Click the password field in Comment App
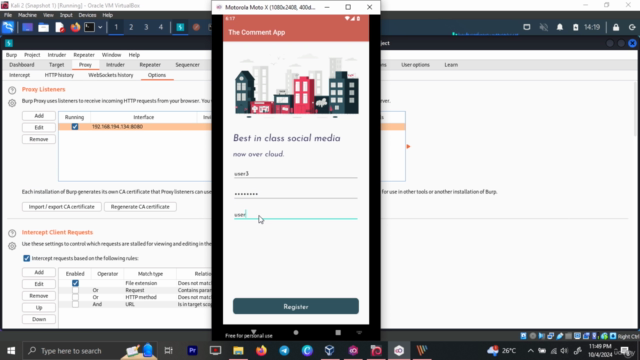Screen dimensions: 640x360 tap(296, 194)
